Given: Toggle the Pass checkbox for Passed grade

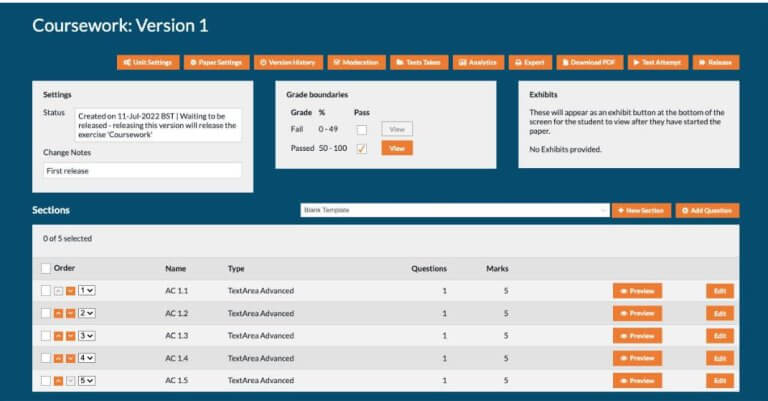Looking at the screenshot, I should point(362,148).
